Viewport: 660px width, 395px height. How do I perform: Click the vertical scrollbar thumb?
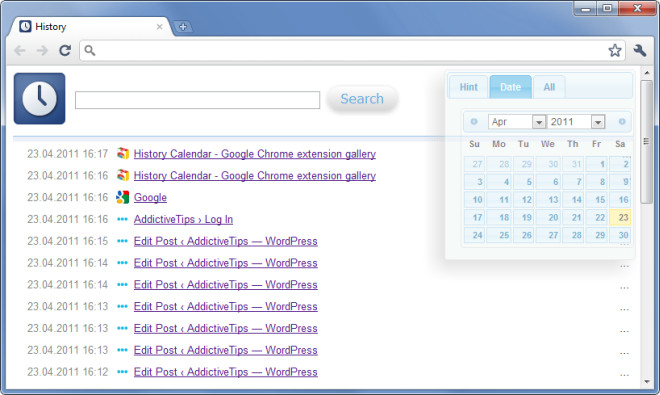(647, 142)
